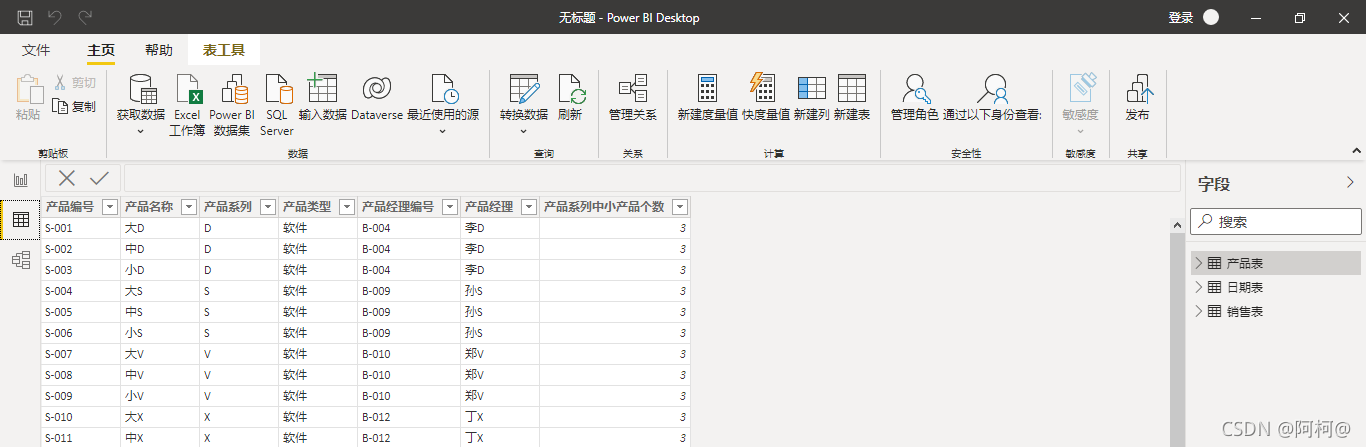The image size is (1366, 447).
Task: Select cell 郑V in S-009 row
Action: 500,396
